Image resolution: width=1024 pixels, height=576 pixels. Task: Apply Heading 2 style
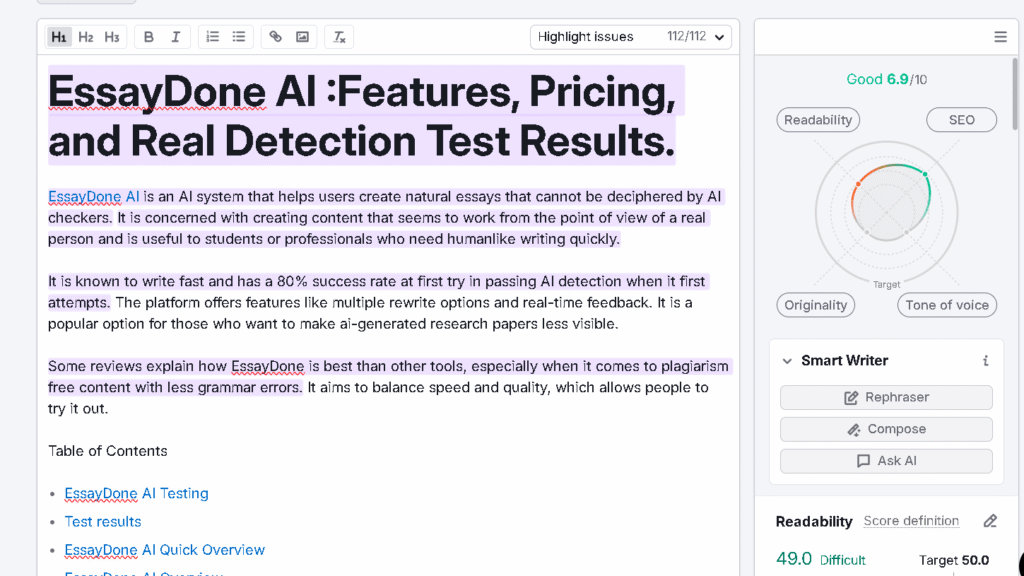coord(85,36)
